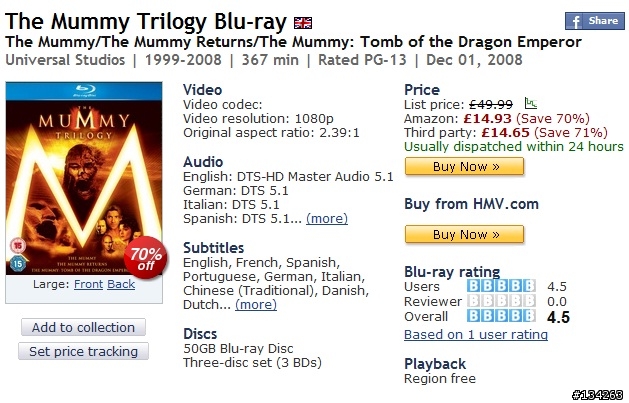The height and width of the screenshot is (403, 629).
Task: View large Front cover image
Action: coord(88,284)
